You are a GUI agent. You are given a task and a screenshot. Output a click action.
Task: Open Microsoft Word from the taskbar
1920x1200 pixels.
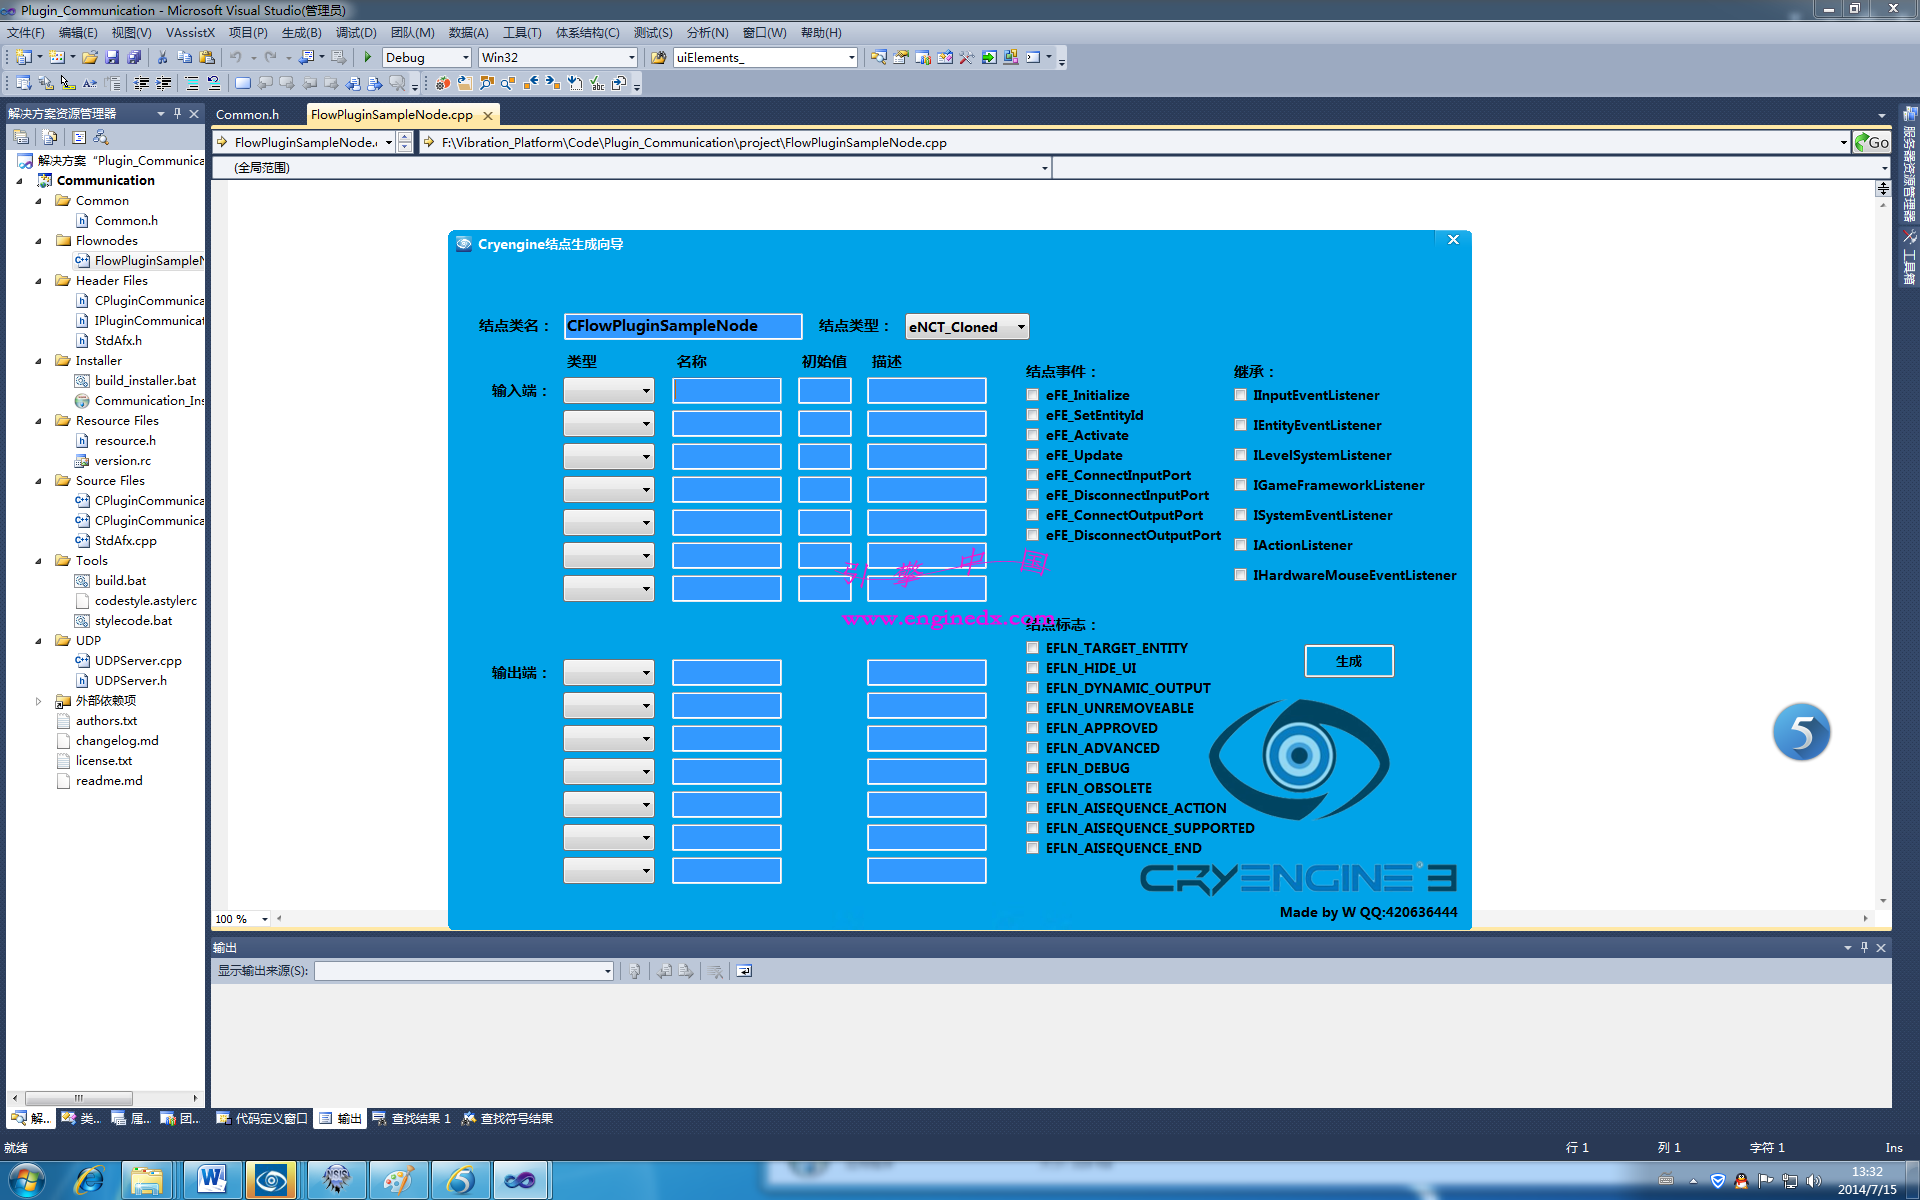point(211,1181)
